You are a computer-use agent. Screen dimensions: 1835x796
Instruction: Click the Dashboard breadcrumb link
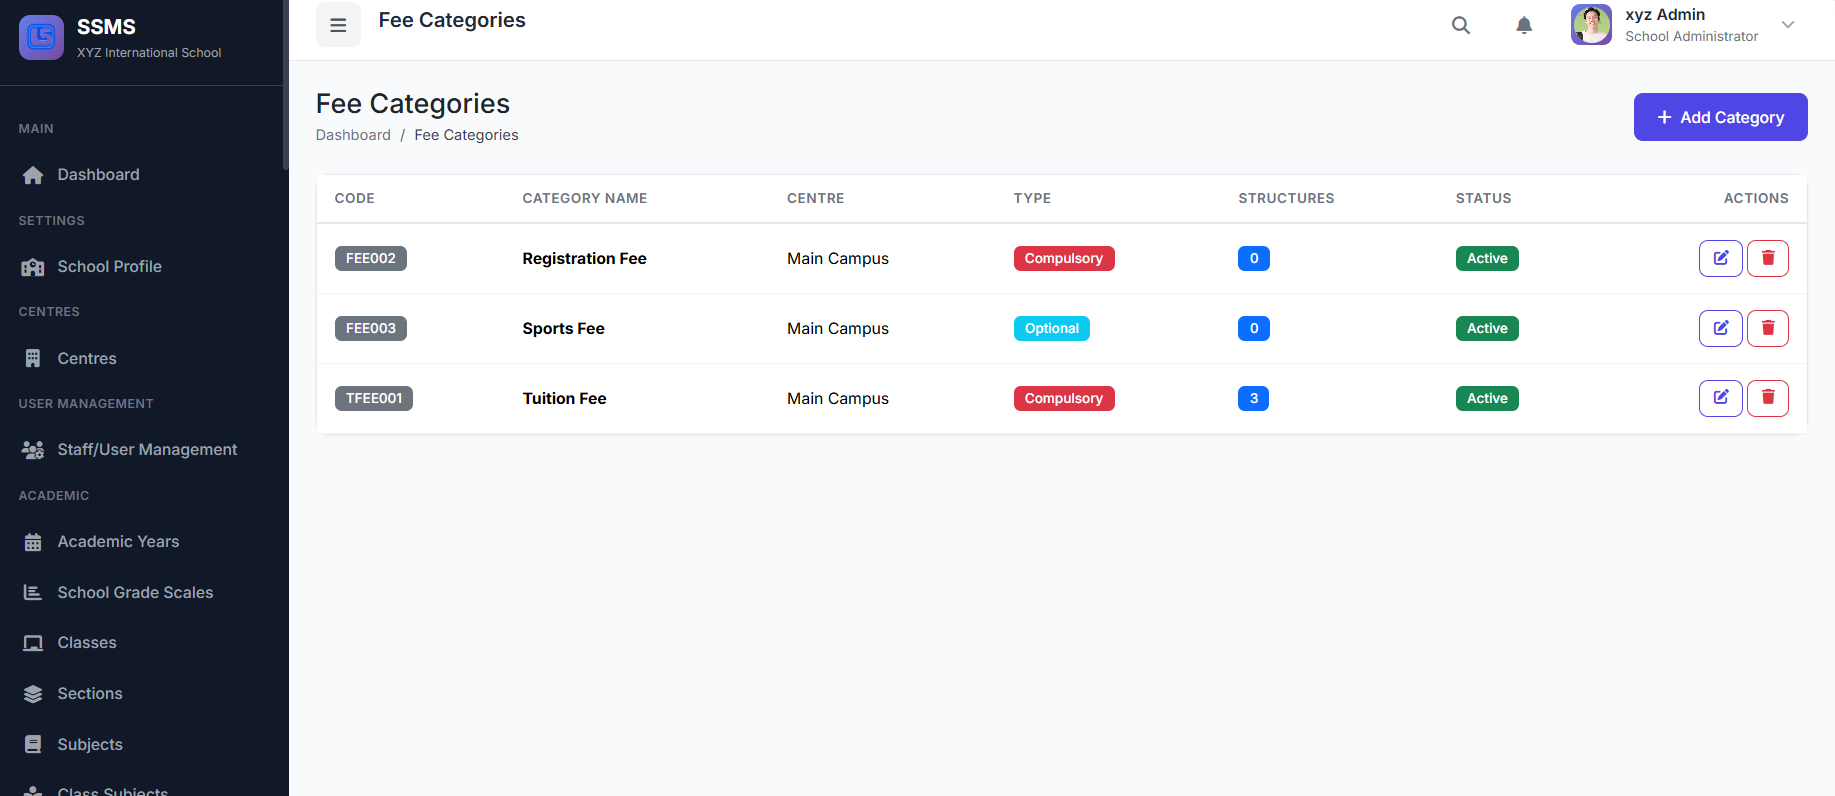[x=353, y=135]
